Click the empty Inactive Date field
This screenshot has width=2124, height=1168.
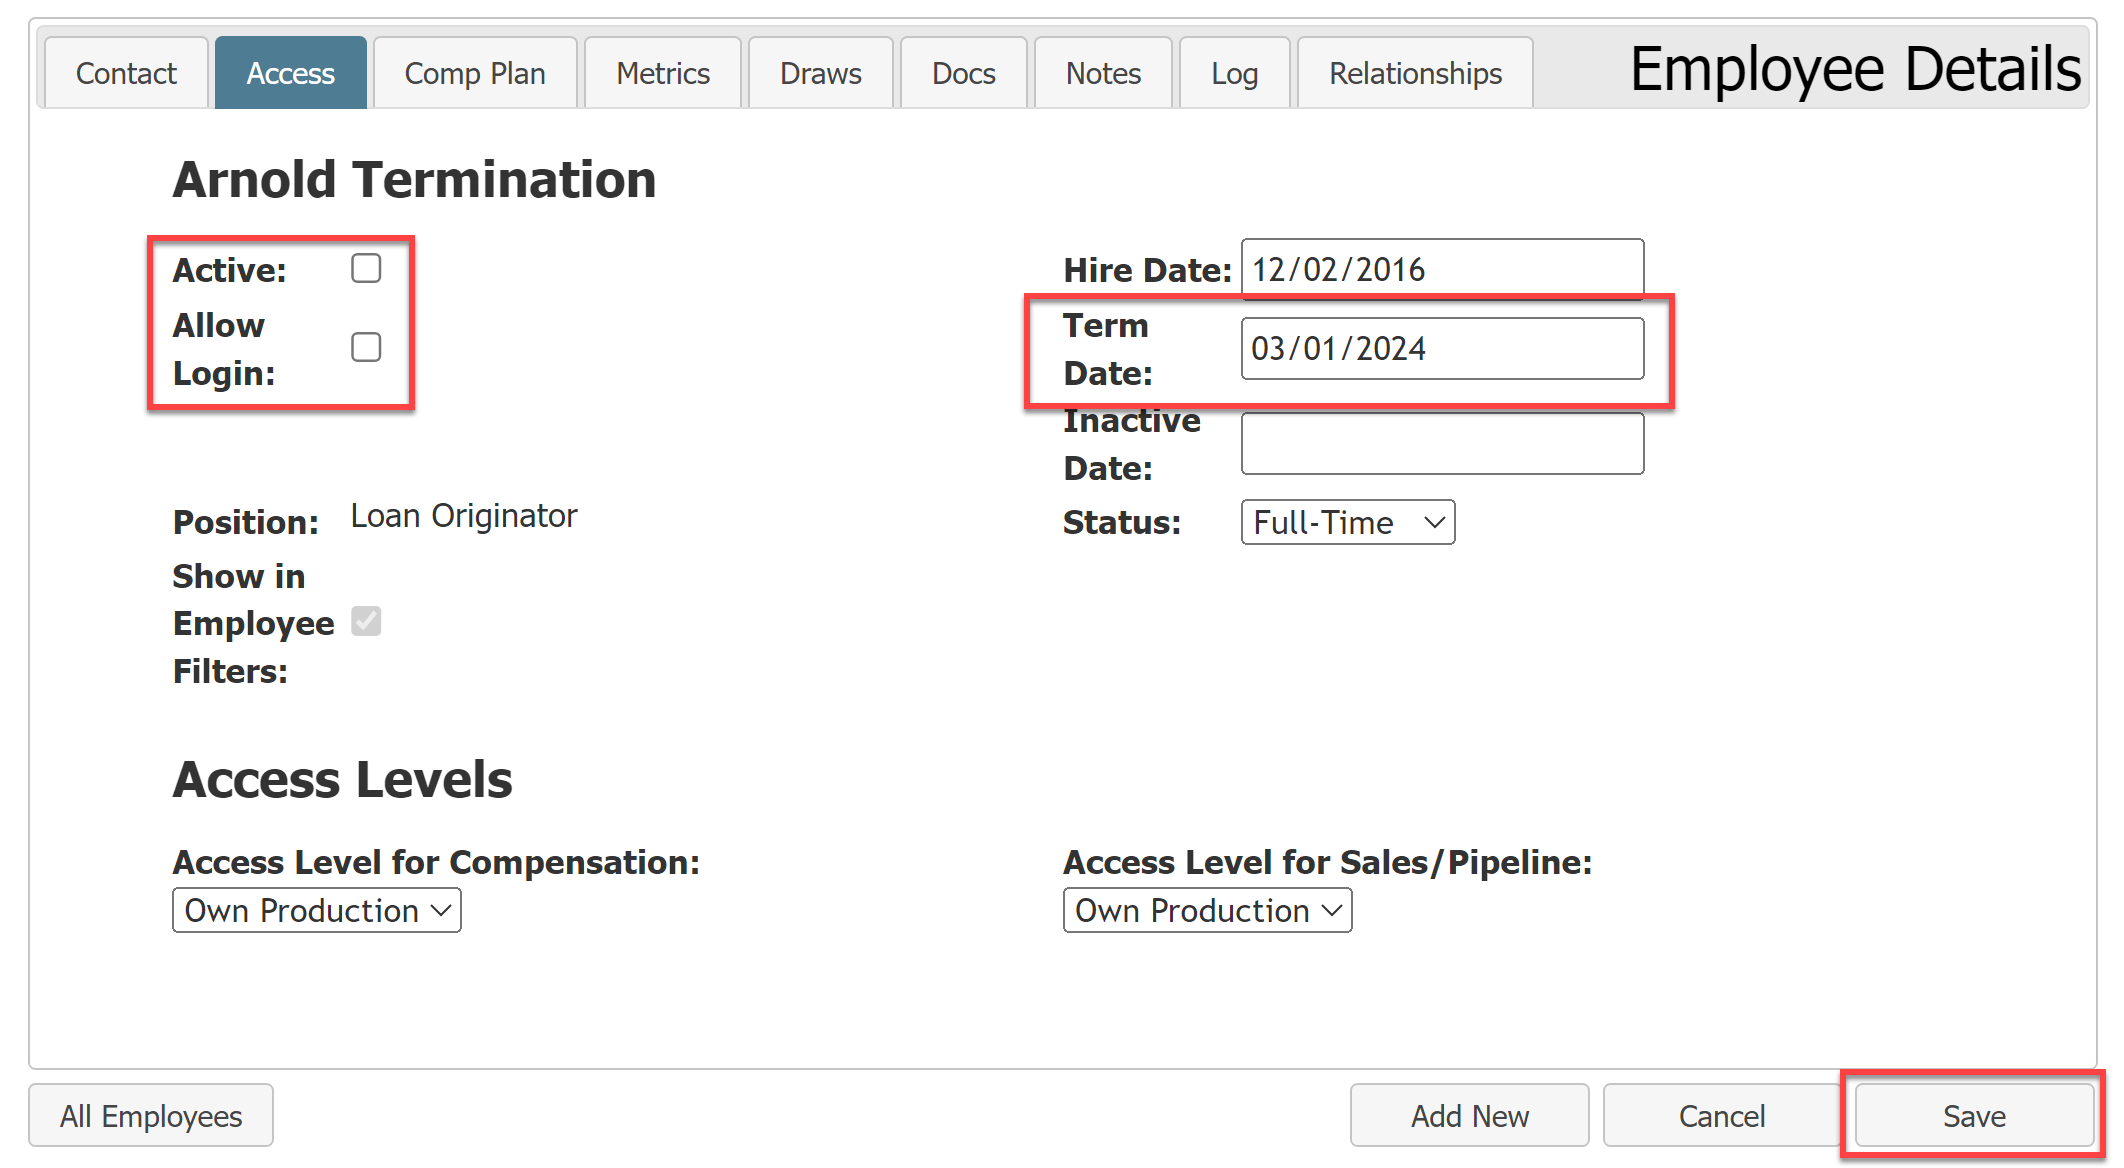[x=1442, y=443]
